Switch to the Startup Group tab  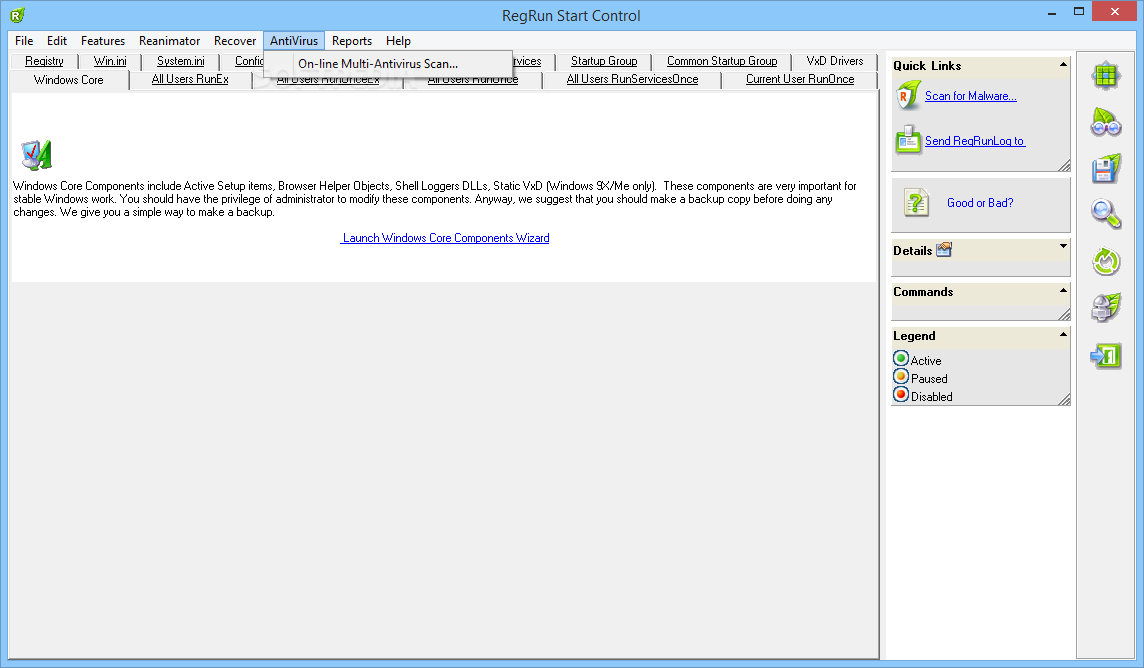point(604,61)
